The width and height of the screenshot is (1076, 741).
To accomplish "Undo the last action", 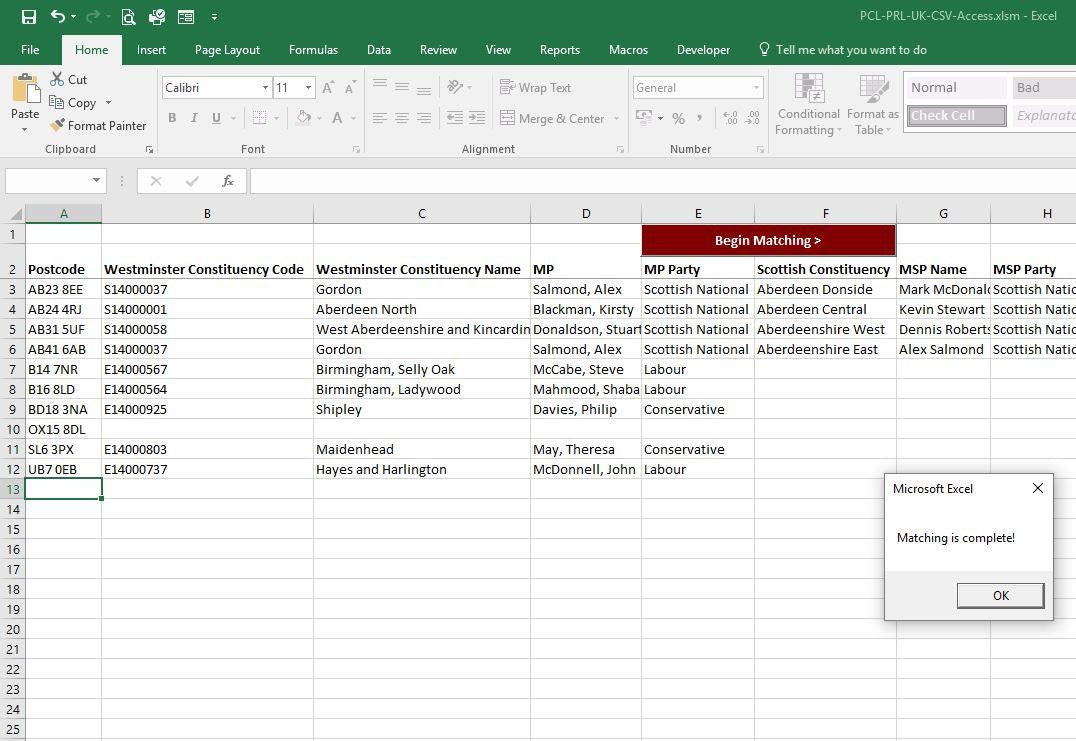I will (58, 16).
